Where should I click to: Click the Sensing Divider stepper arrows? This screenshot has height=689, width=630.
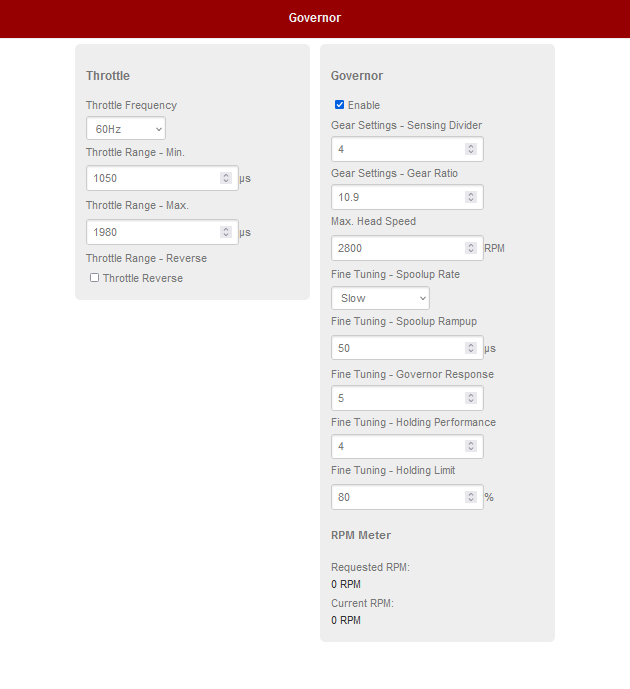pyautogui.click(x=471, y=149)
